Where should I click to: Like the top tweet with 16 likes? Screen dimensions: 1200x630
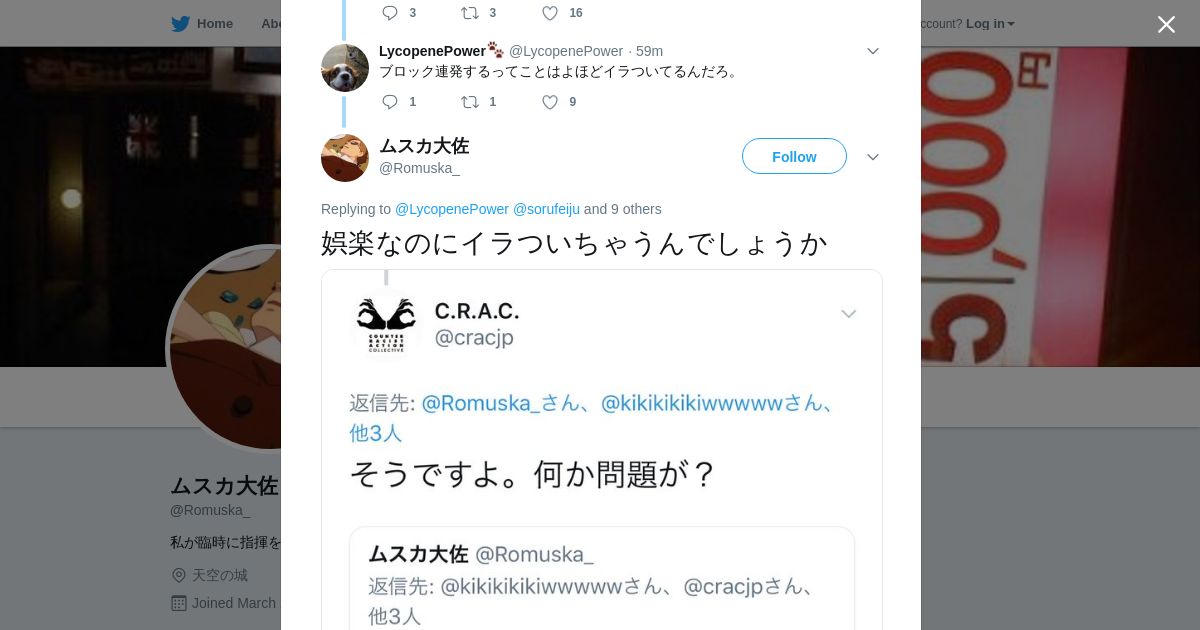(550, 13)
